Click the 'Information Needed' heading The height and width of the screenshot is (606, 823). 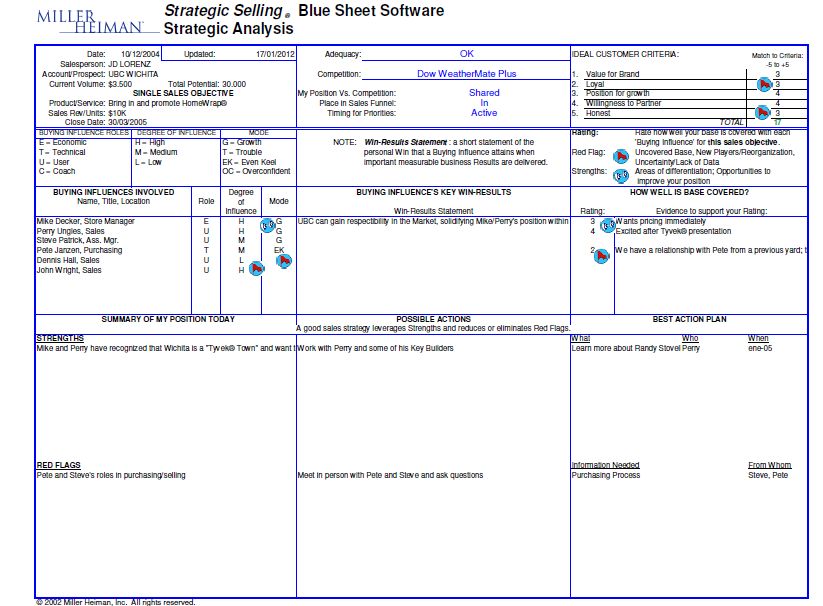point(605,465)
